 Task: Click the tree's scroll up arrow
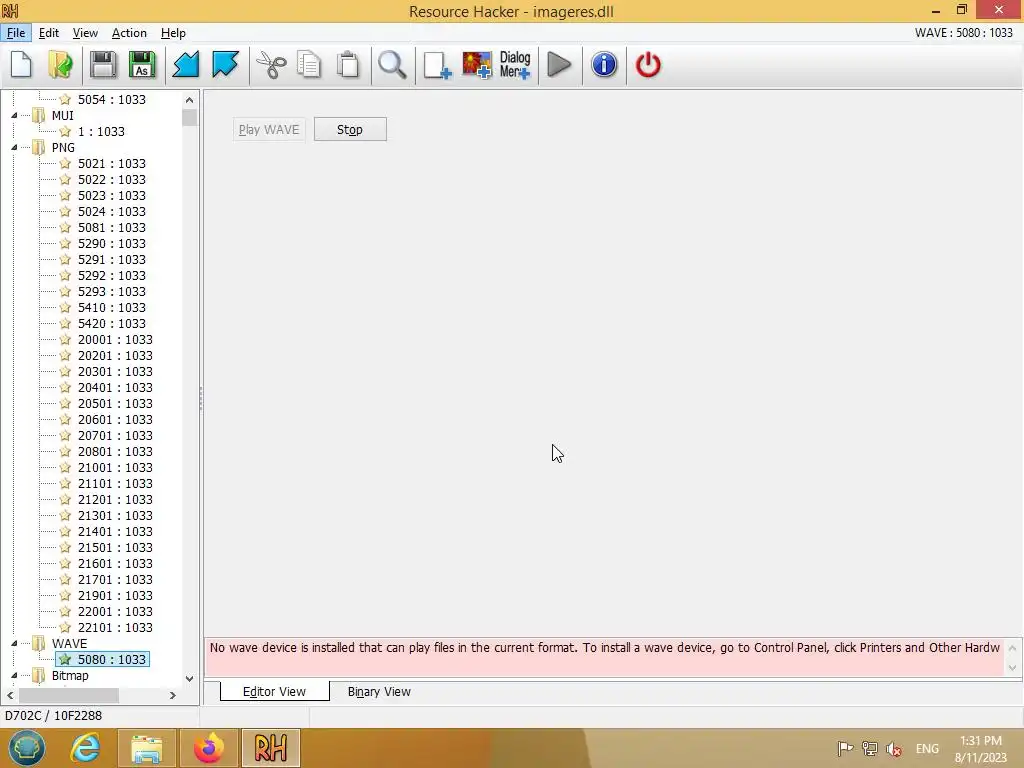click(189, 100)
